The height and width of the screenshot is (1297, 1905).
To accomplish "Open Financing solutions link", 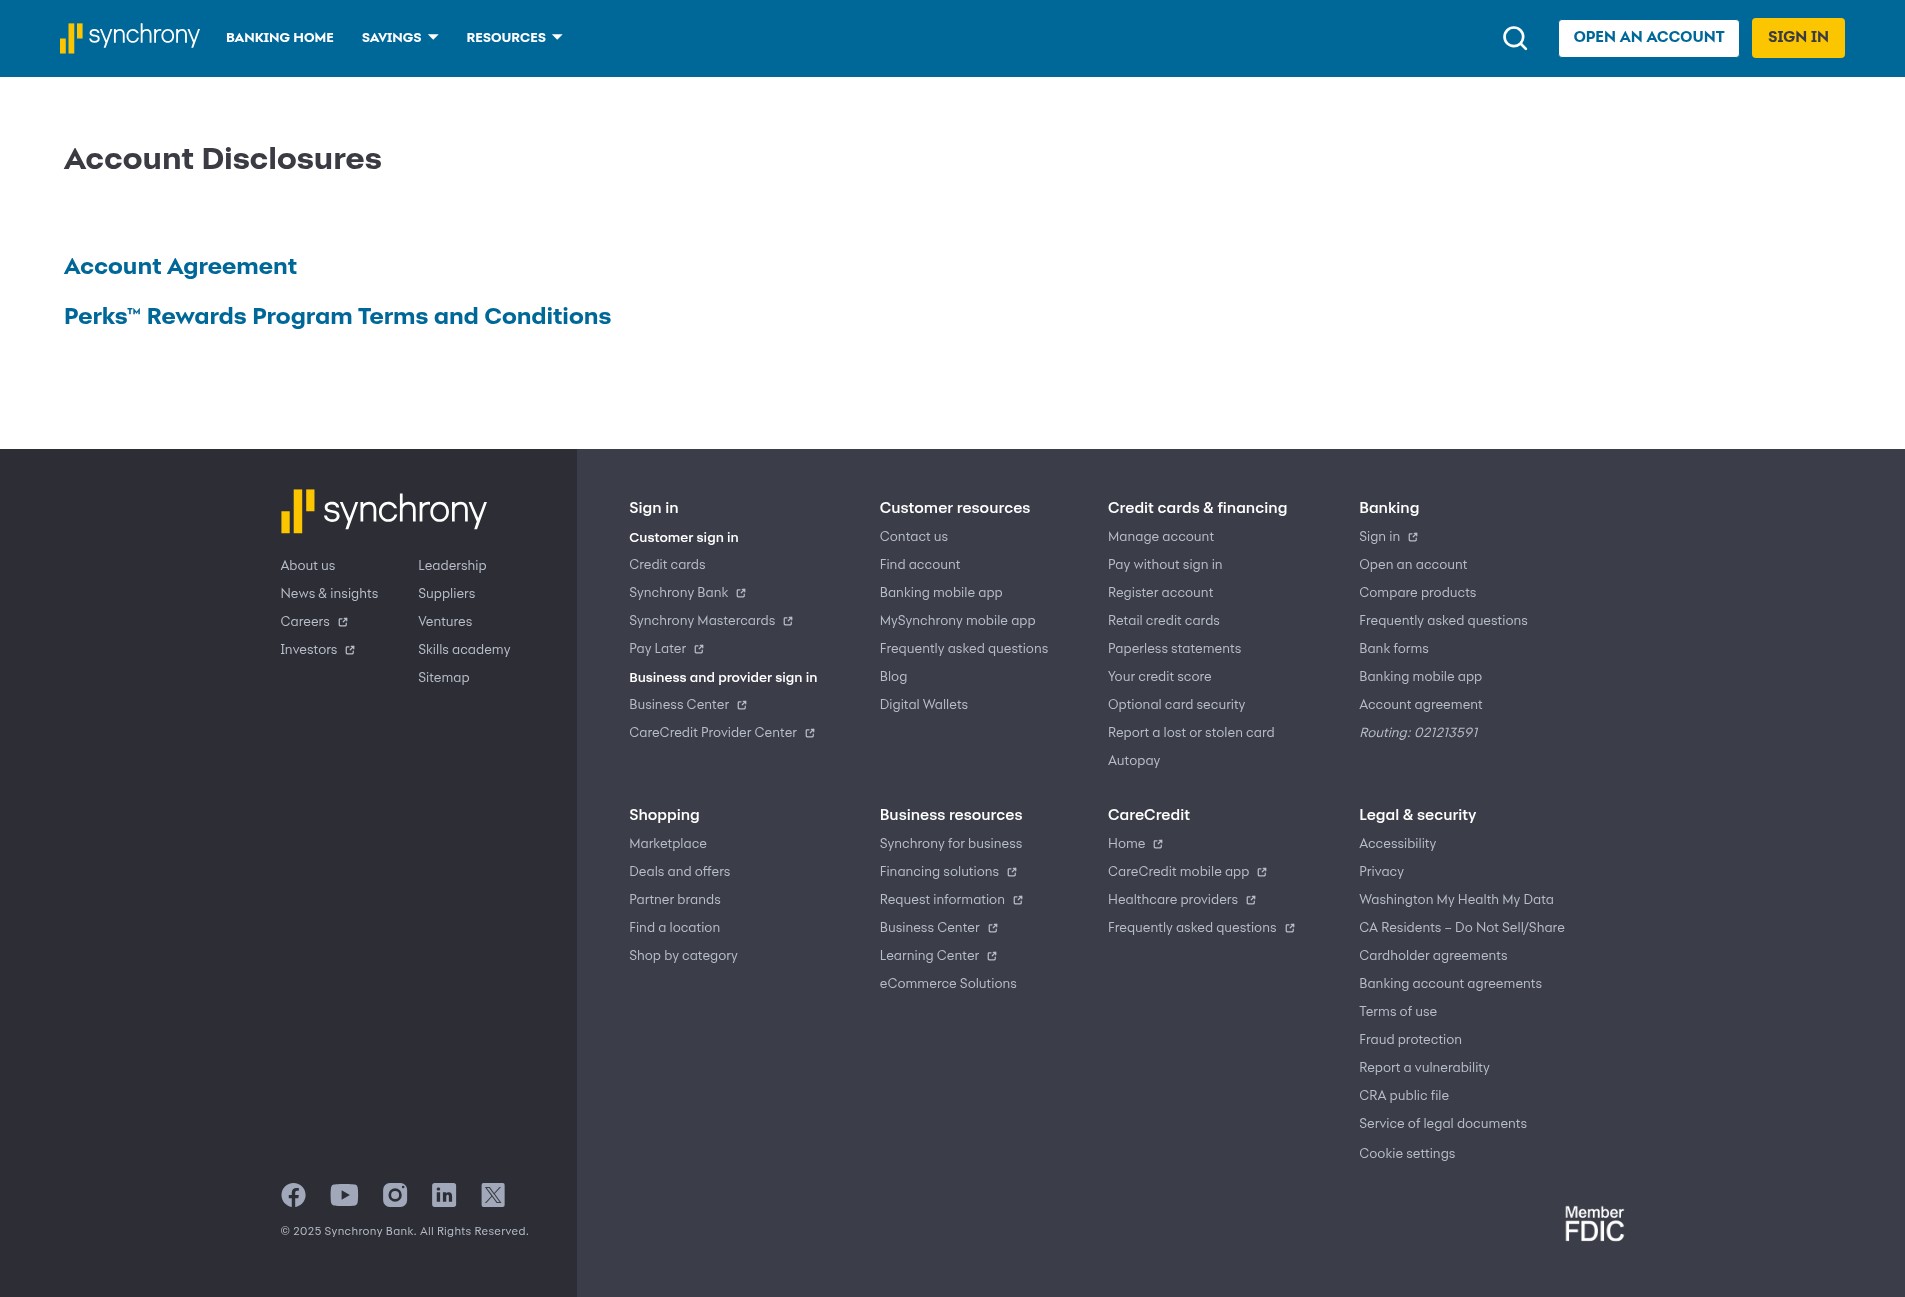I will pos(948,872).
